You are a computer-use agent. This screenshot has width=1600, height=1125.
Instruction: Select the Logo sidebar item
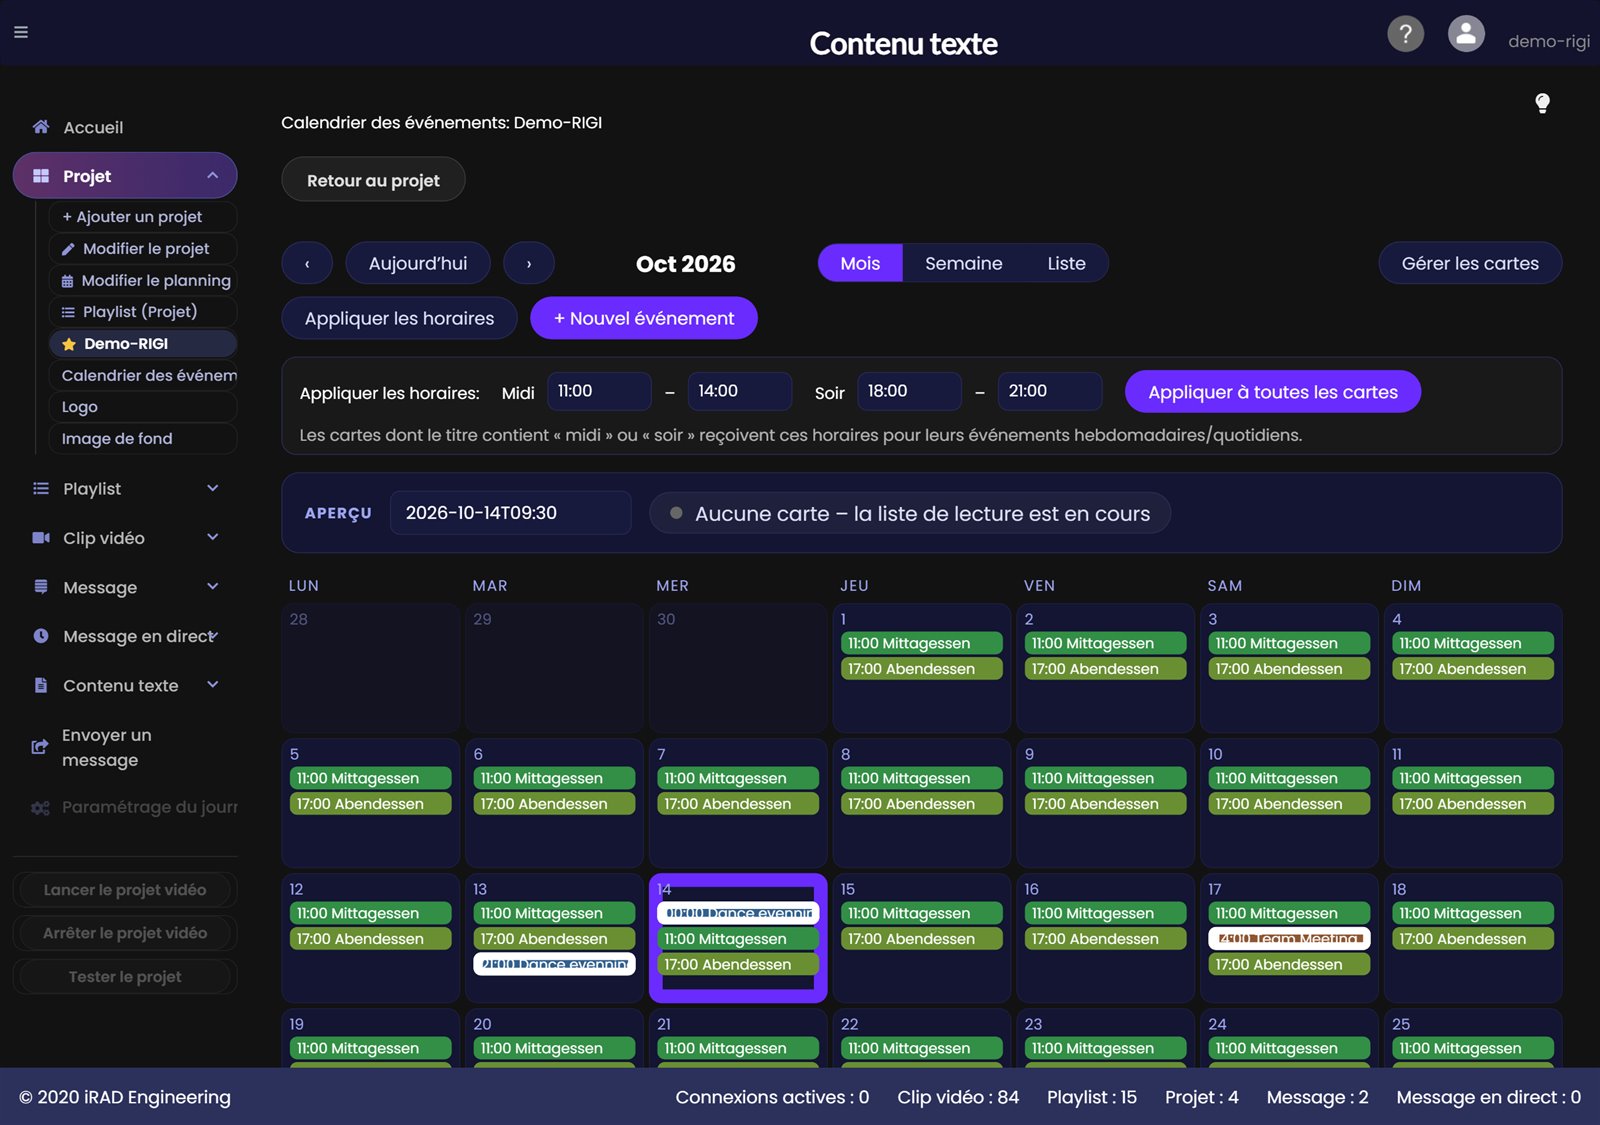(x=143, y=407)
